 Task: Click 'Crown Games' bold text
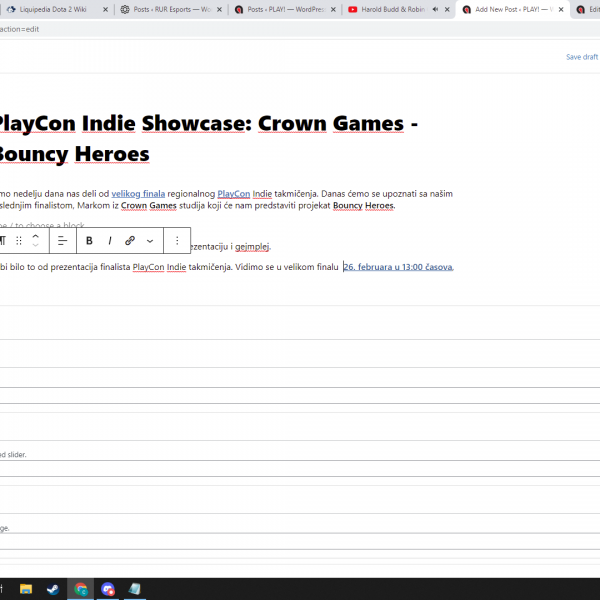[x=148, y=205]
